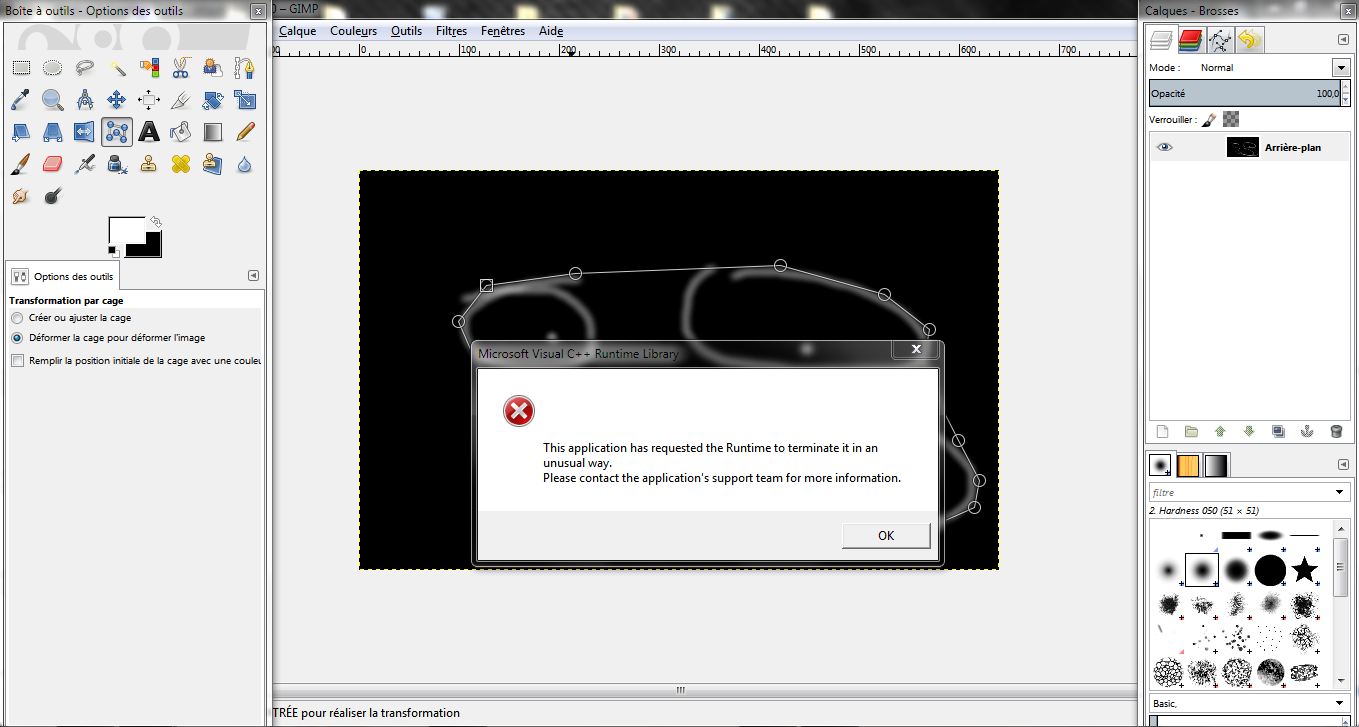Enable 'Remplir la position initiale' checkbox
This screenshot has width=1359, height=727.
click(x=17, y=361)
